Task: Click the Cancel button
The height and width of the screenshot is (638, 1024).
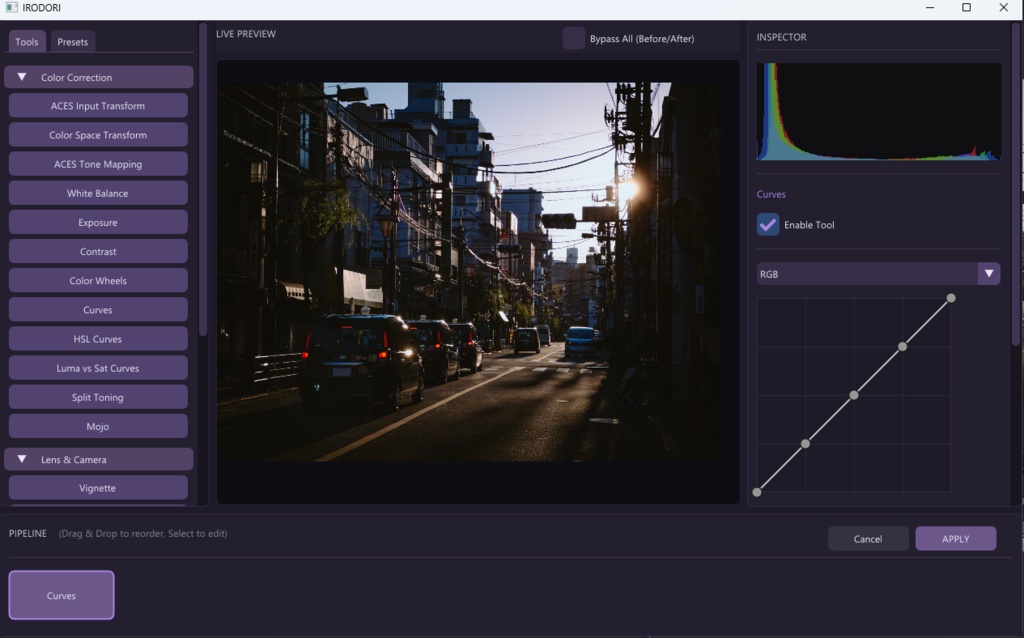Action: point(868,539)
